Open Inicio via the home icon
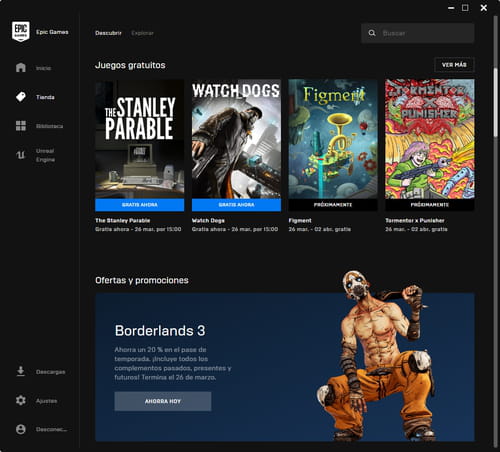 21,68
